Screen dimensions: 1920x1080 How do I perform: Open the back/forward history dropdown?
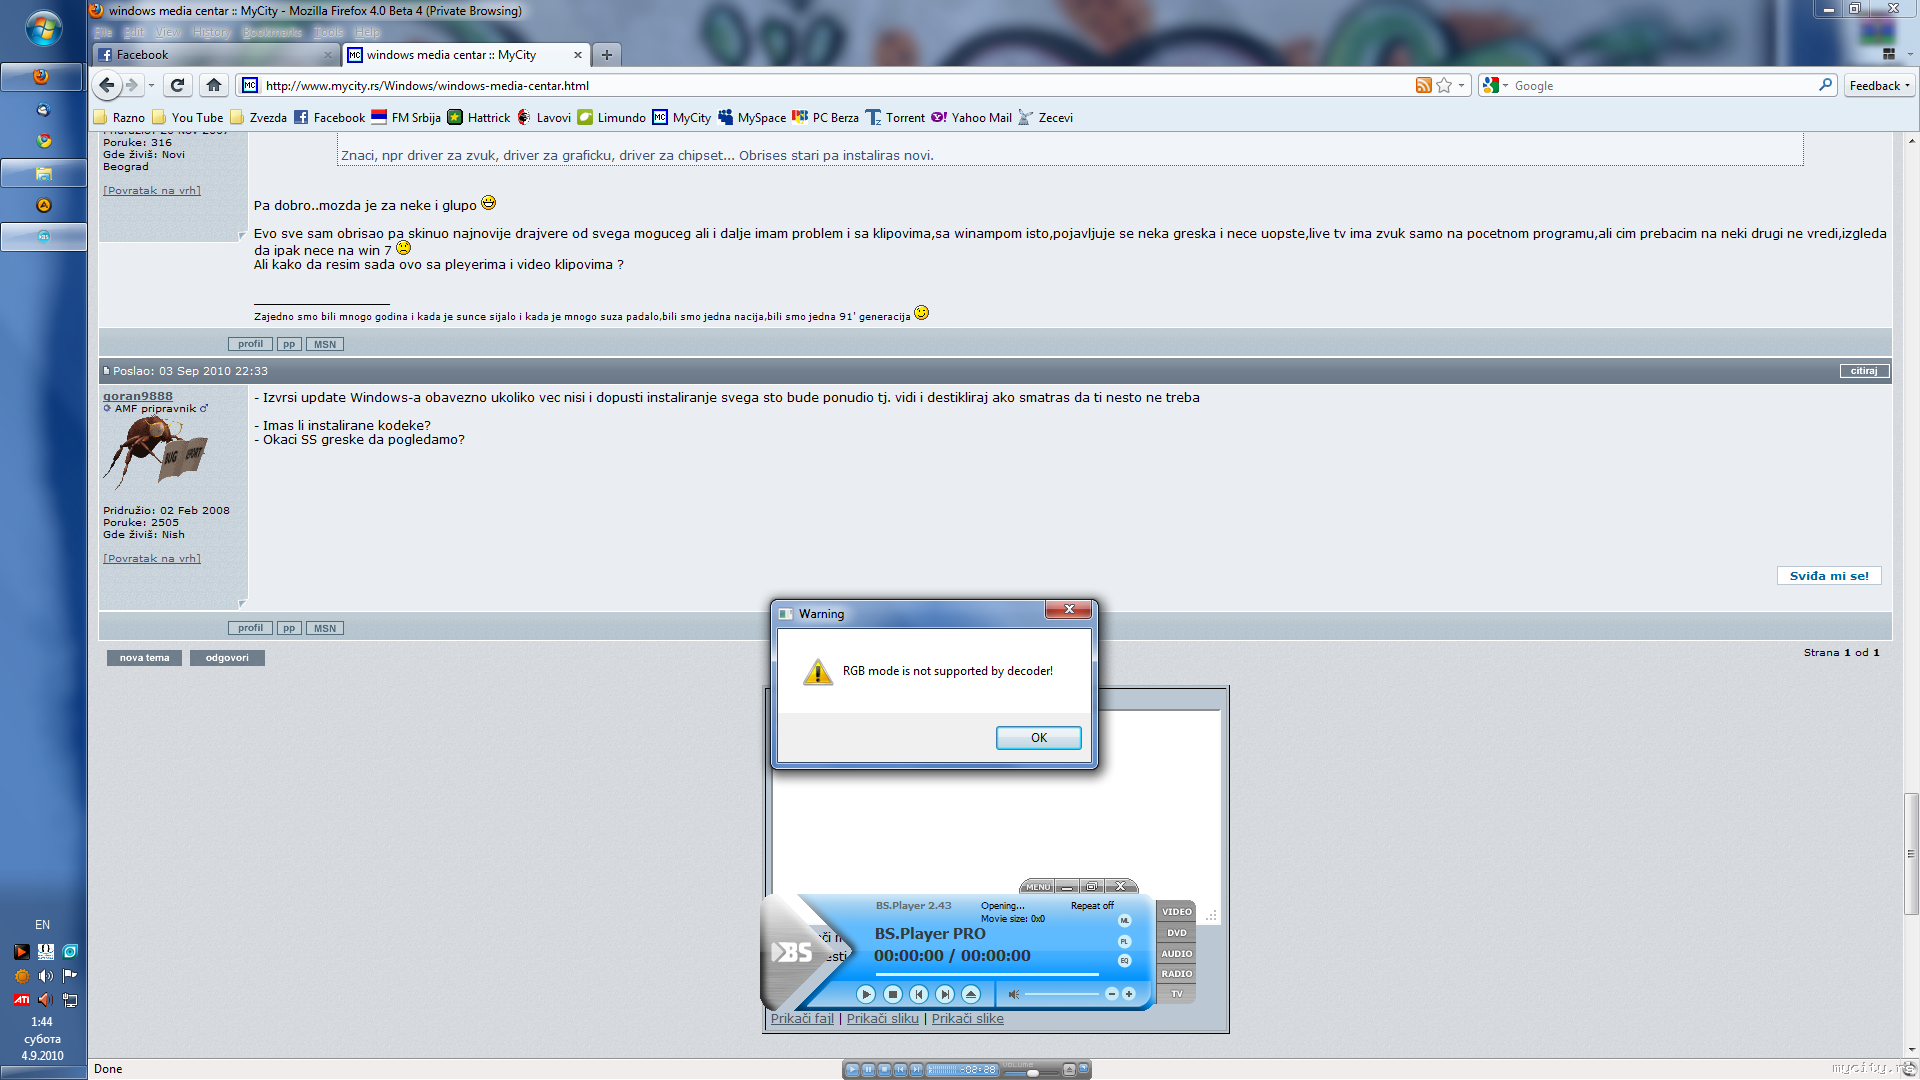coord(151,86)
